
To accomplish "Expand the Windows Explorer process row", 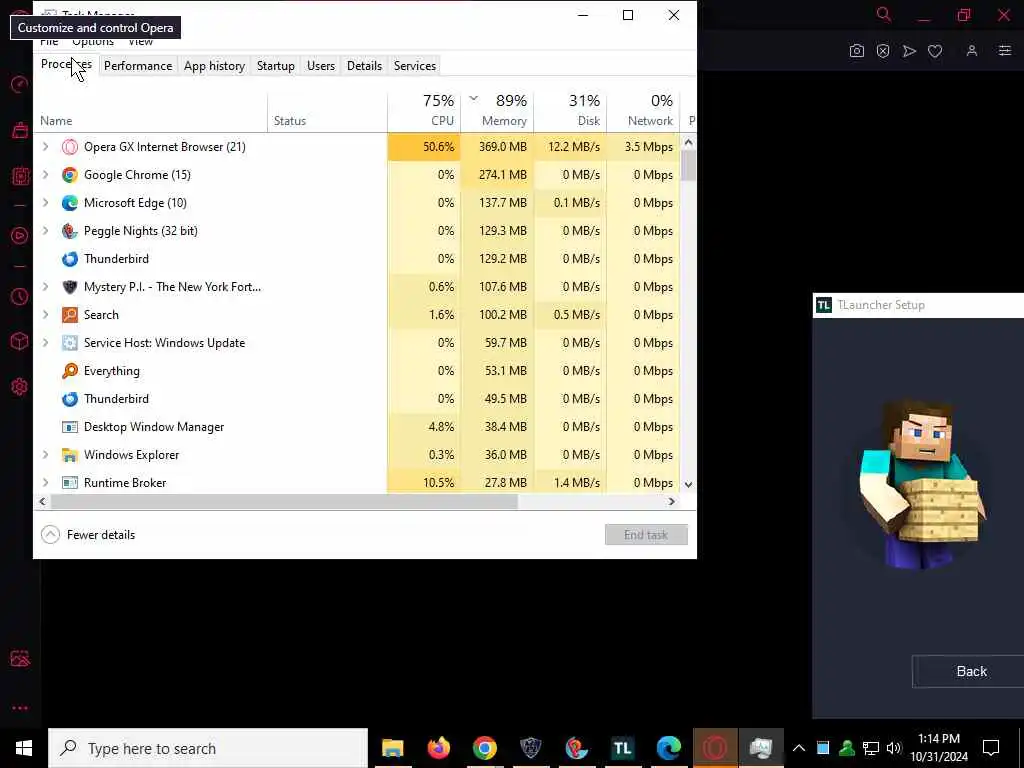I will [x=45, y=455].
